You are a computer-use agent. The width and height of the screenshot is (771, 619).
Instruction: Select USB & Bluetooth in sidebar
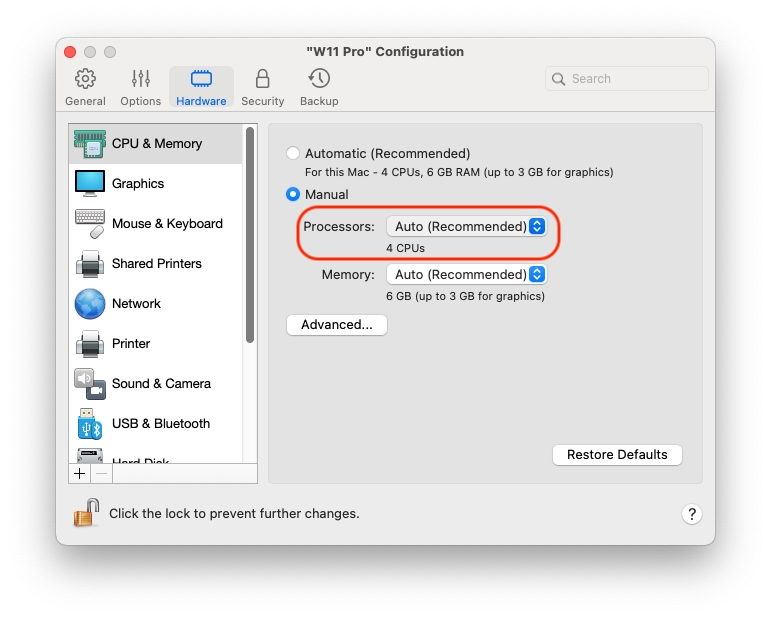(x=160, y=424)
